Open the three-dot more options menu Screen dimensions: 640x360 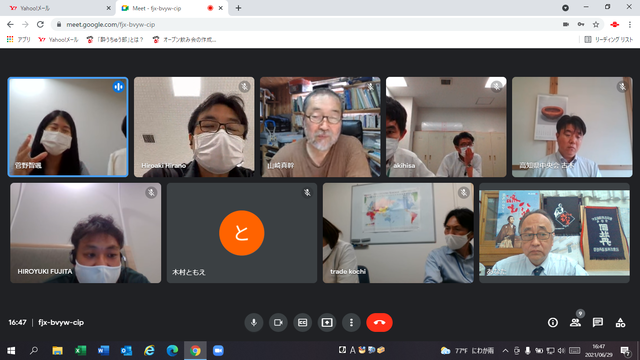click(351, 322)
